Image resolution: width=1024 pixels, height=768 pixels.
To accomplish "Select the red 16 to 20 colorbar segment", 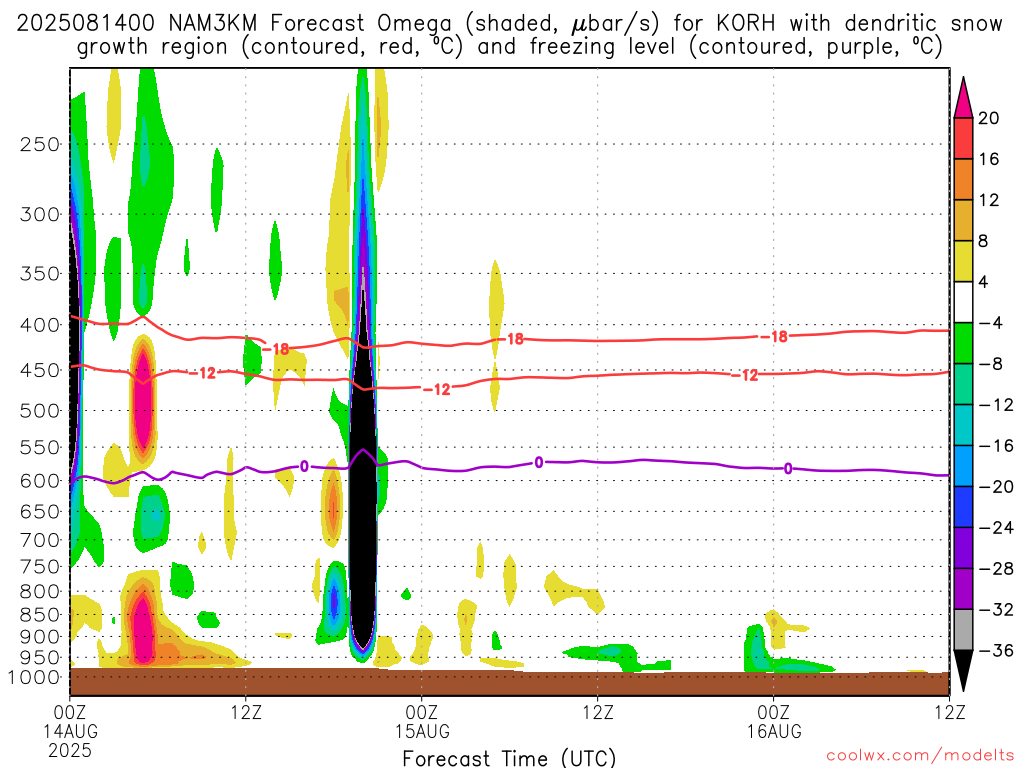I will tap(963, 138).
